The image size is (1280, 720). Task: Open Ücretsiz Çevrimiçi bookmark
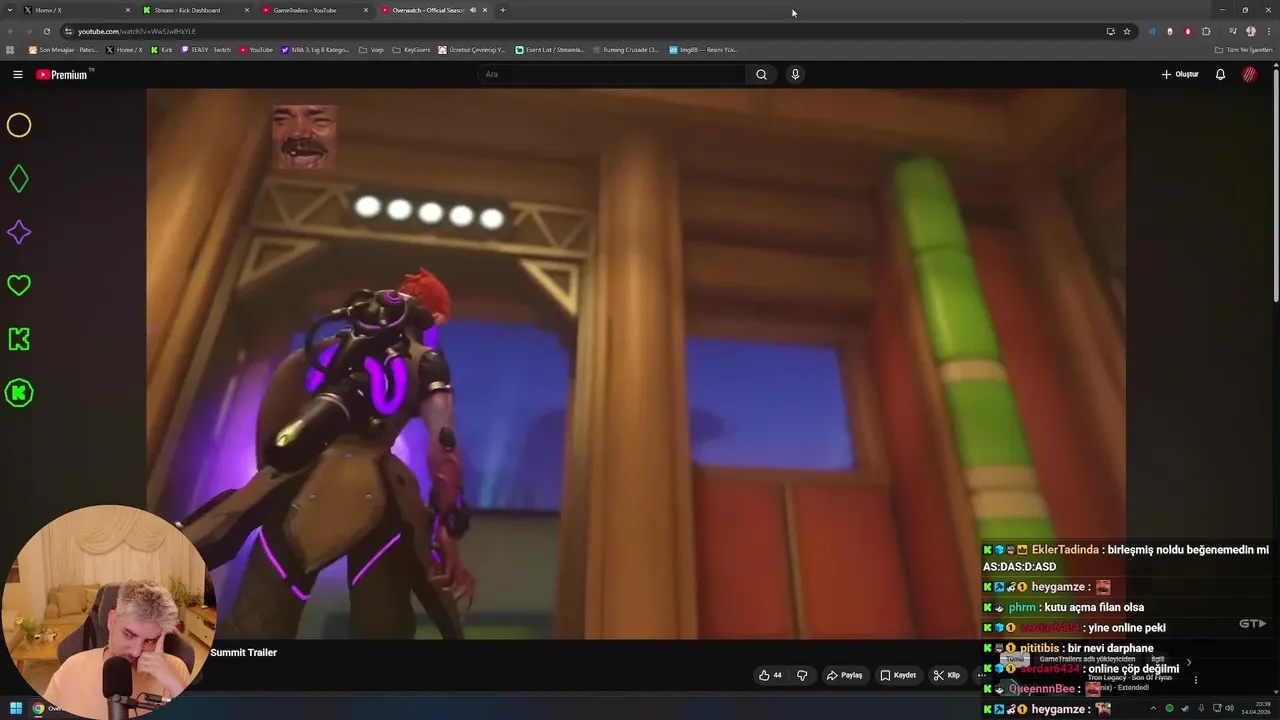click(472, 49)
